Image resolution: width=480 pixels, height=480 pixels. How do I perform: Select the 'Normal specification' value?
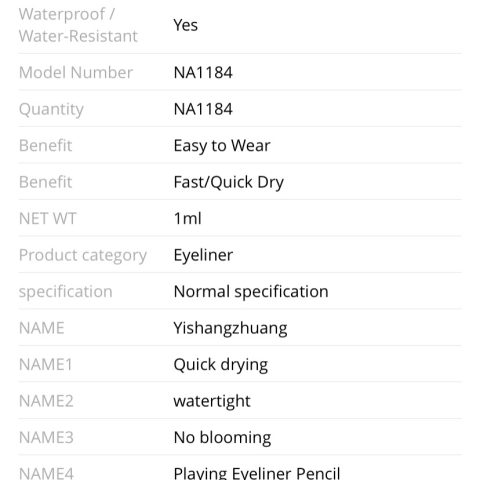251,292
